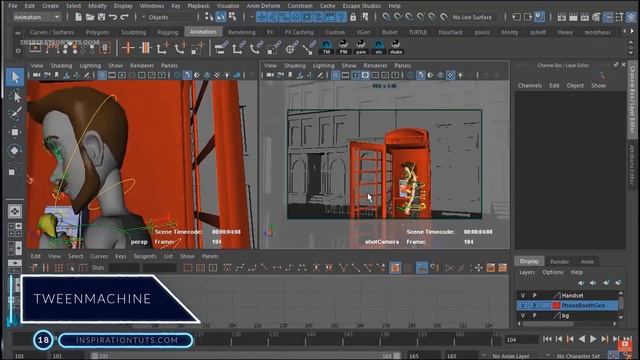This screenshot has height=360, width=640.
Task: Open the Render layer tab
Action: click(x=559, y=262)
